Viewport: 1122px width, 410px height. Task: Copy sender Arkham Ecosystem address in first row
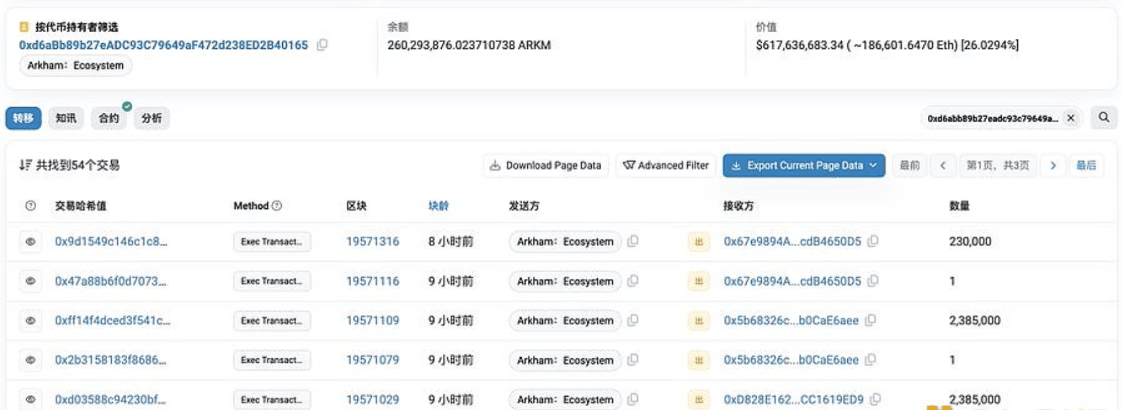(633, 242)
